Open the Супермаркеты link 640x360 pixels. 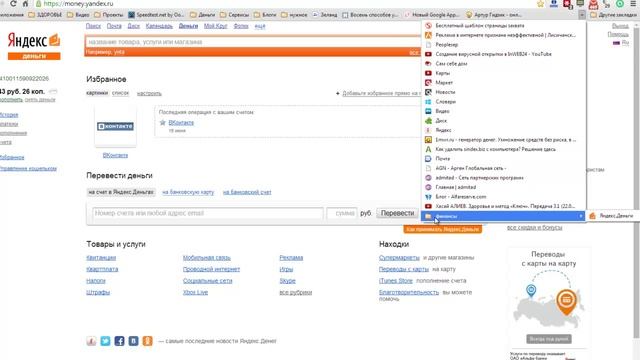pyautogui.click(x=399, y=258)
